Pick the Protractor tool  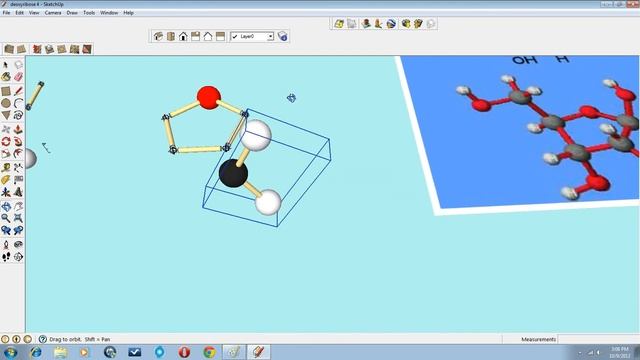coord(6,180)
